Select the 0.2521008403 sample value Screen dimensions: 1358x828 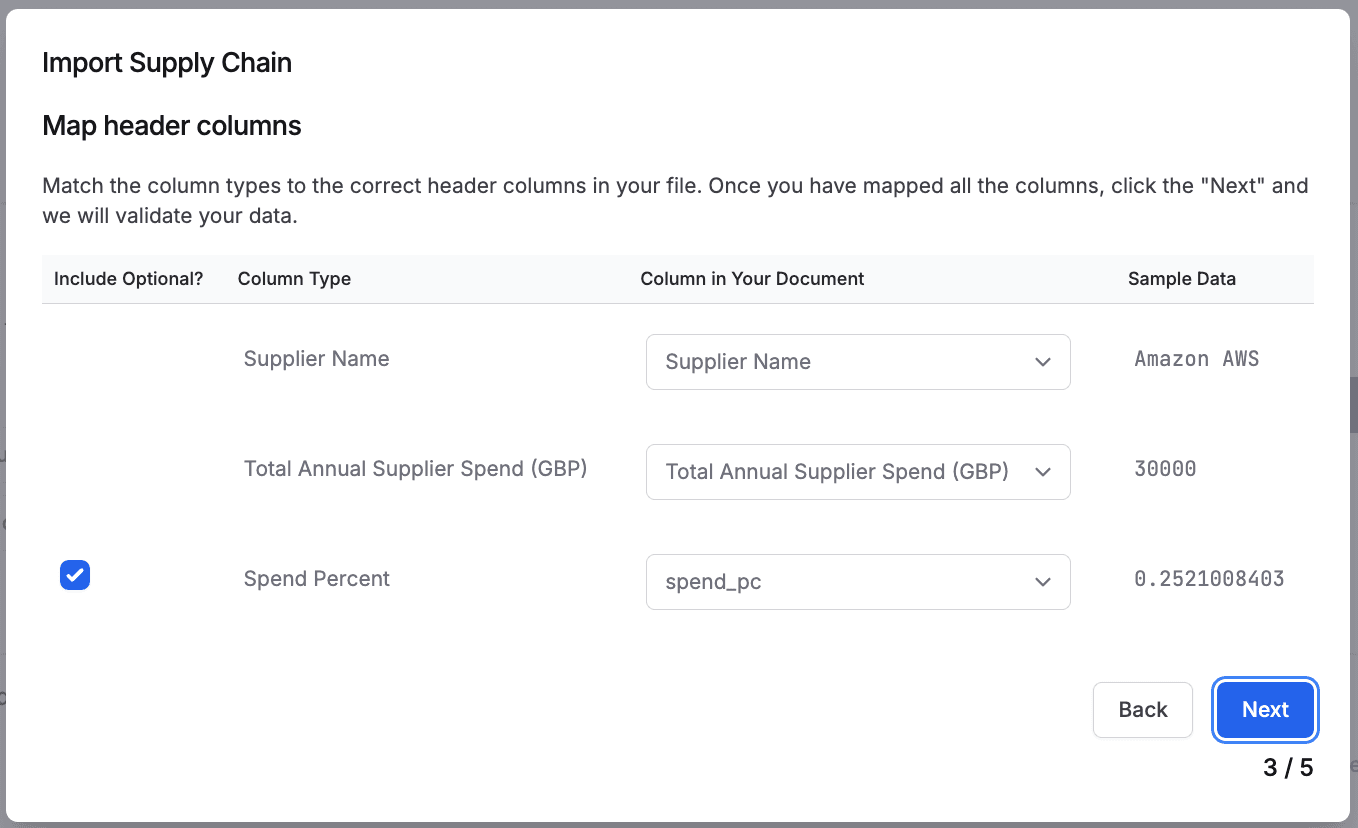point(1209,579)
